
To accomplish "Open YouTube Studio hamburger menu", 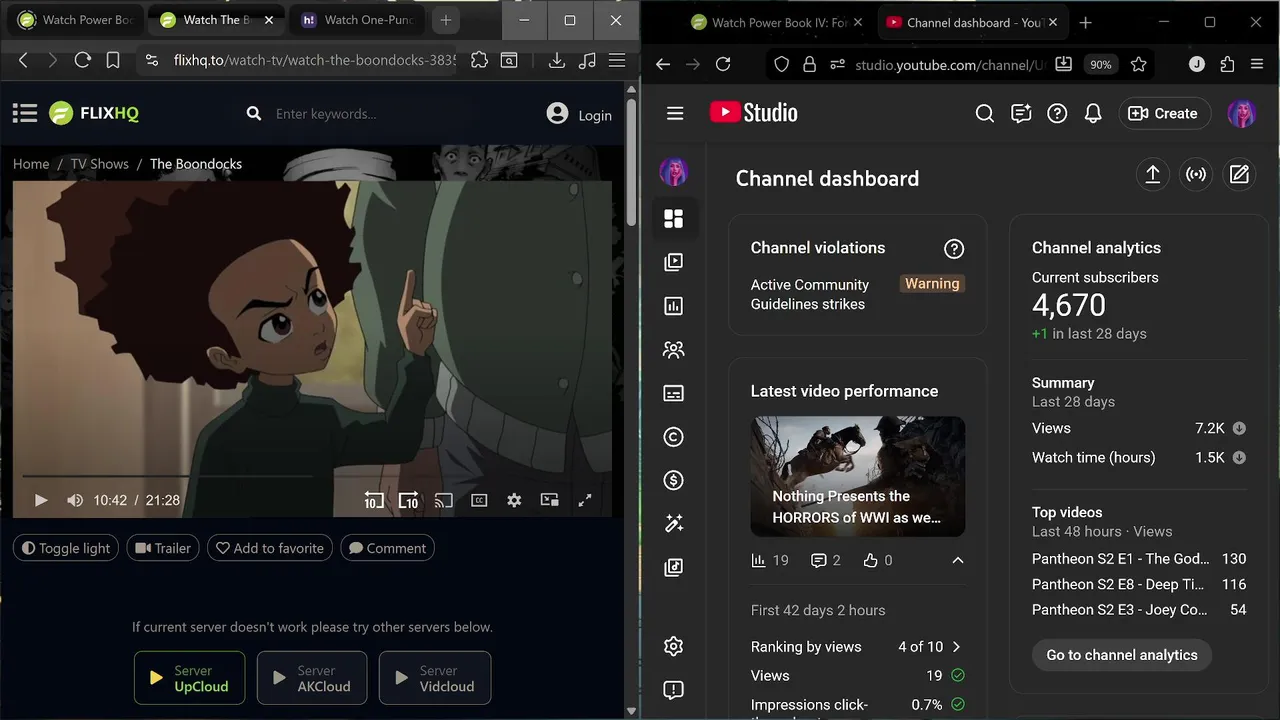I will click(x=675, y=114).
